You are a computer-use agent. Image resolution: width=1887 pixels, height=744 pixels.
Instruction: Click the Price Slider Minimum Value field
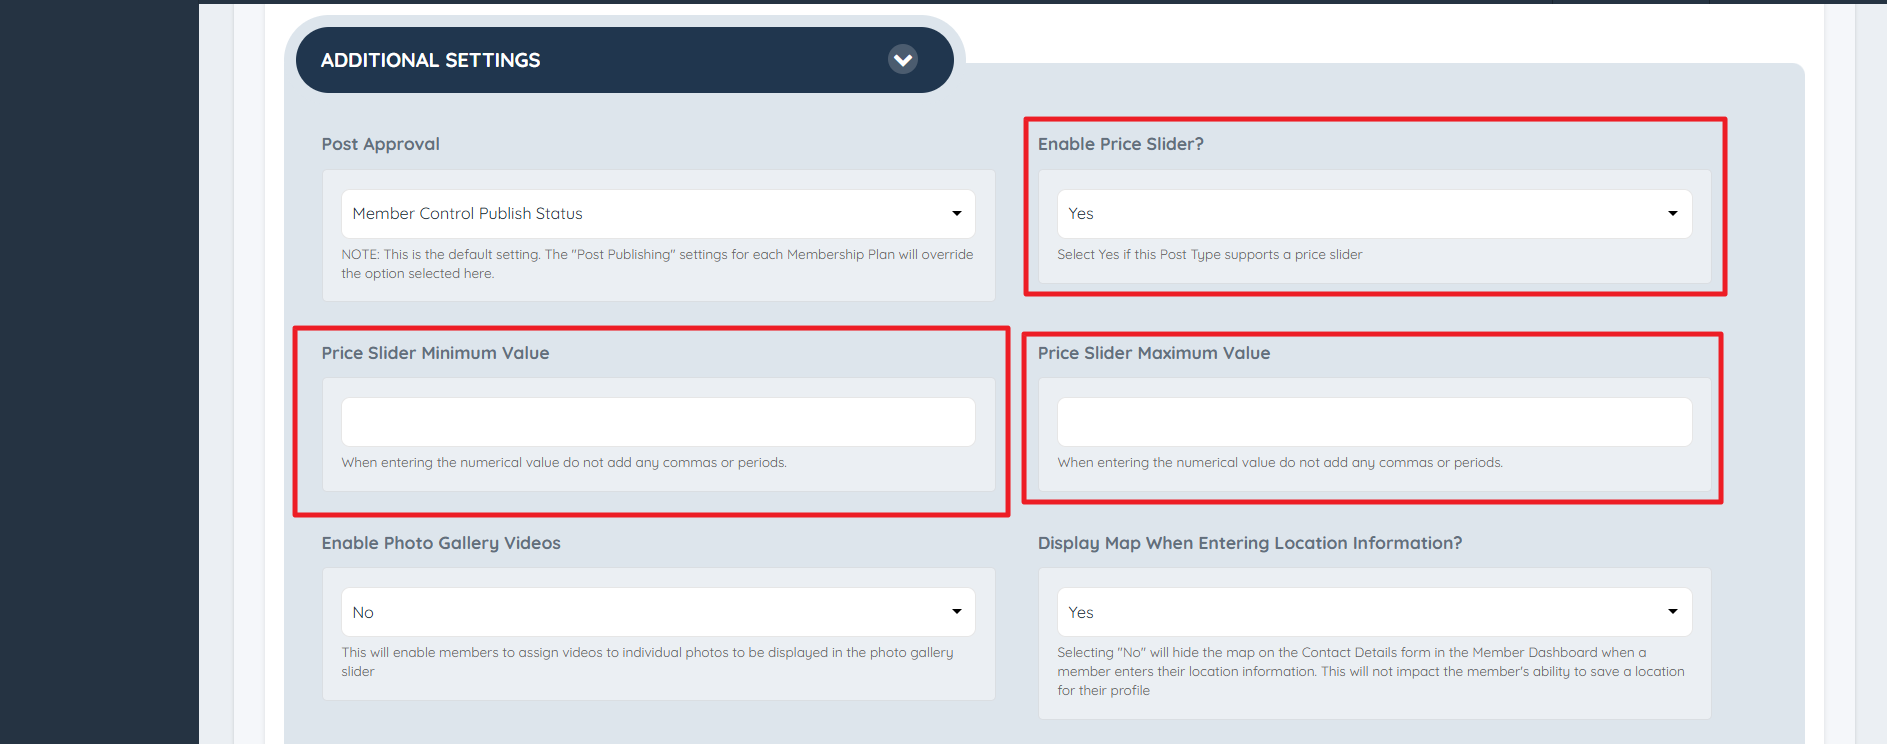pos(658,422)
